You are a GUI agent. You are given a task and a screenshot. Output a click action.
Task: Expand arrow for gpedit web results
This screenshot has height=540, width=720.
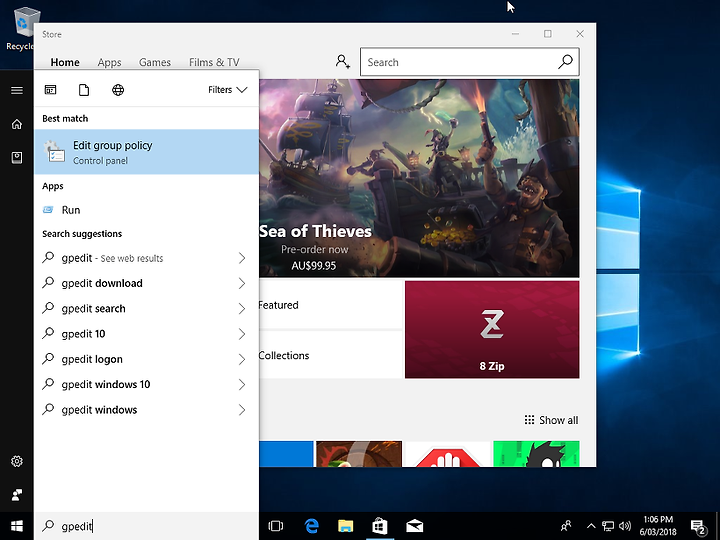pos(242,258)
